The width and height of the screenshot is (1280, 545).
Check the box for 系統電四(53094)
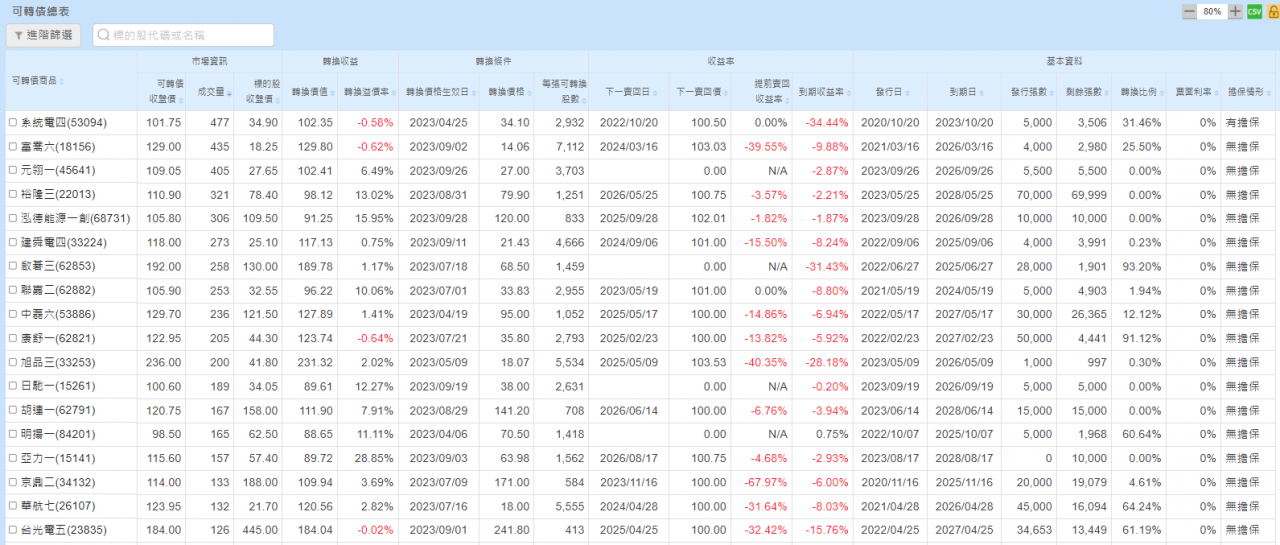point(13,123)
